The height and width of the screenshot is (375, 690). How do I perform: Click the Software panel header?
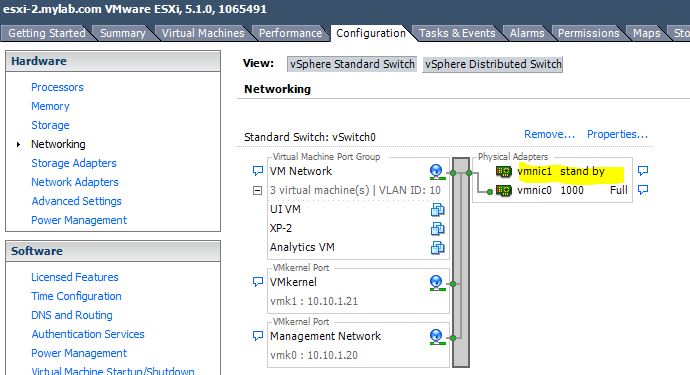tap(113, 251)
